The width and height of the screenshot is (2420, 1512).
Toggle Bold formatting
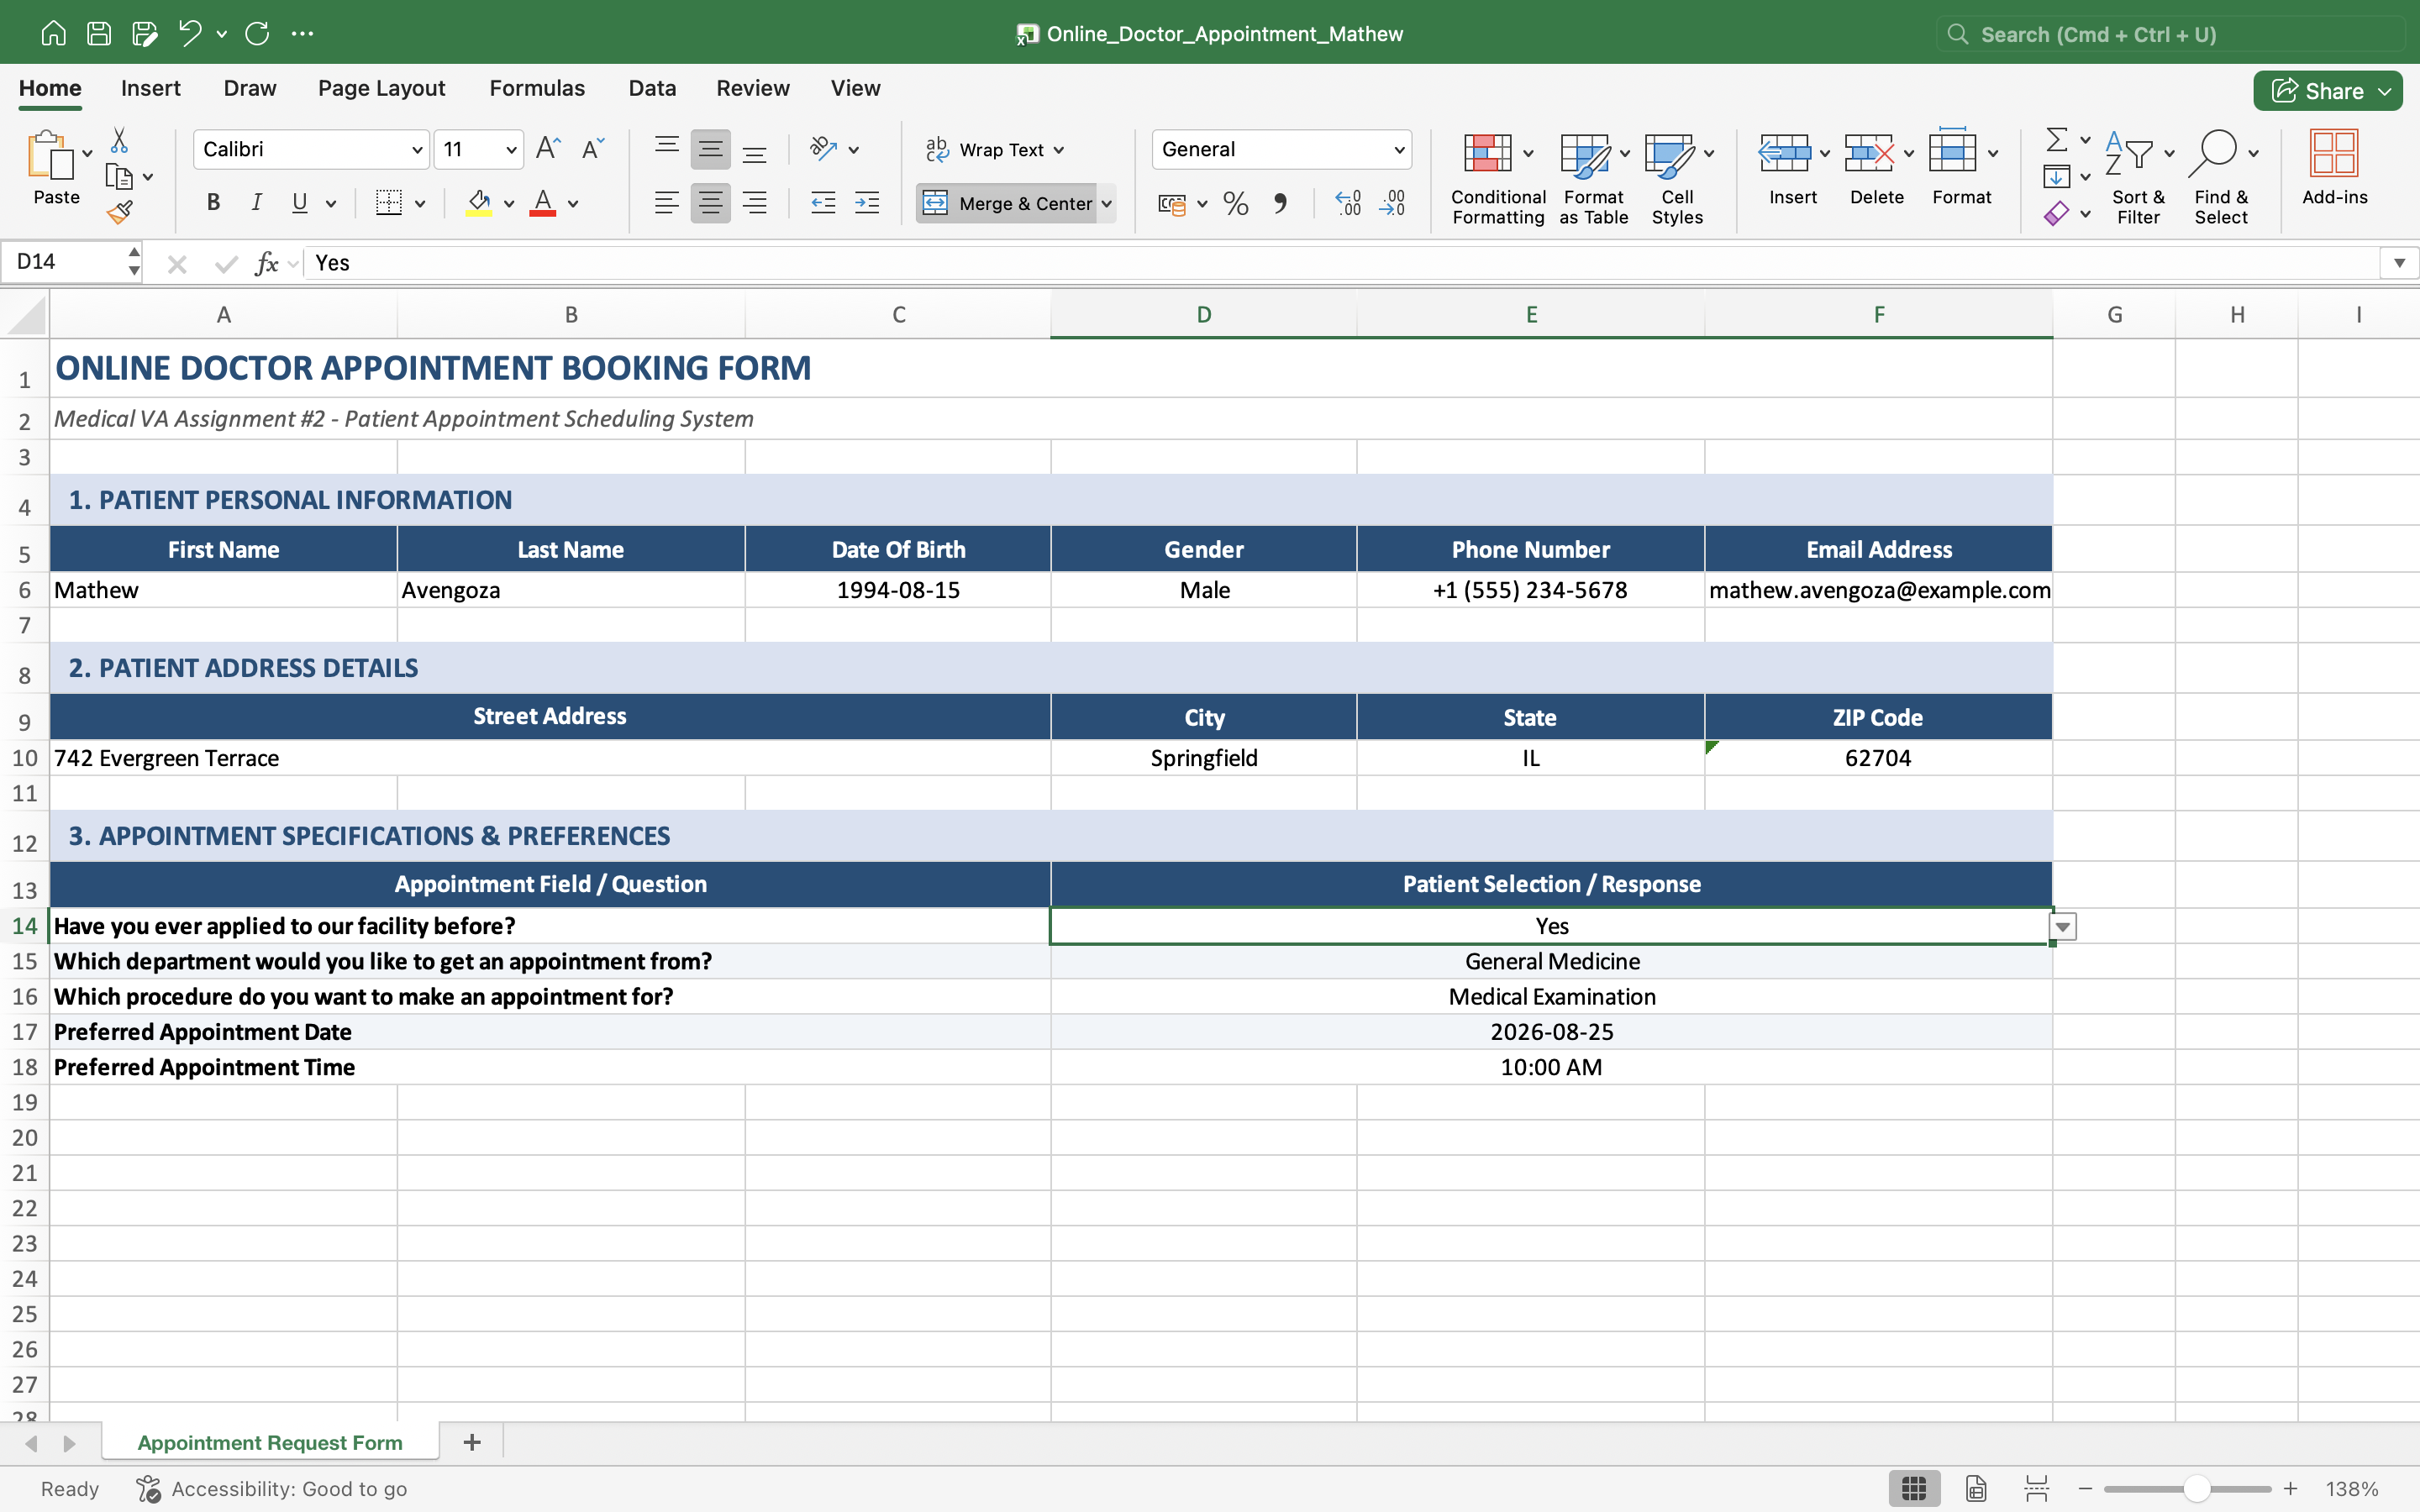(x=213, y=203)
